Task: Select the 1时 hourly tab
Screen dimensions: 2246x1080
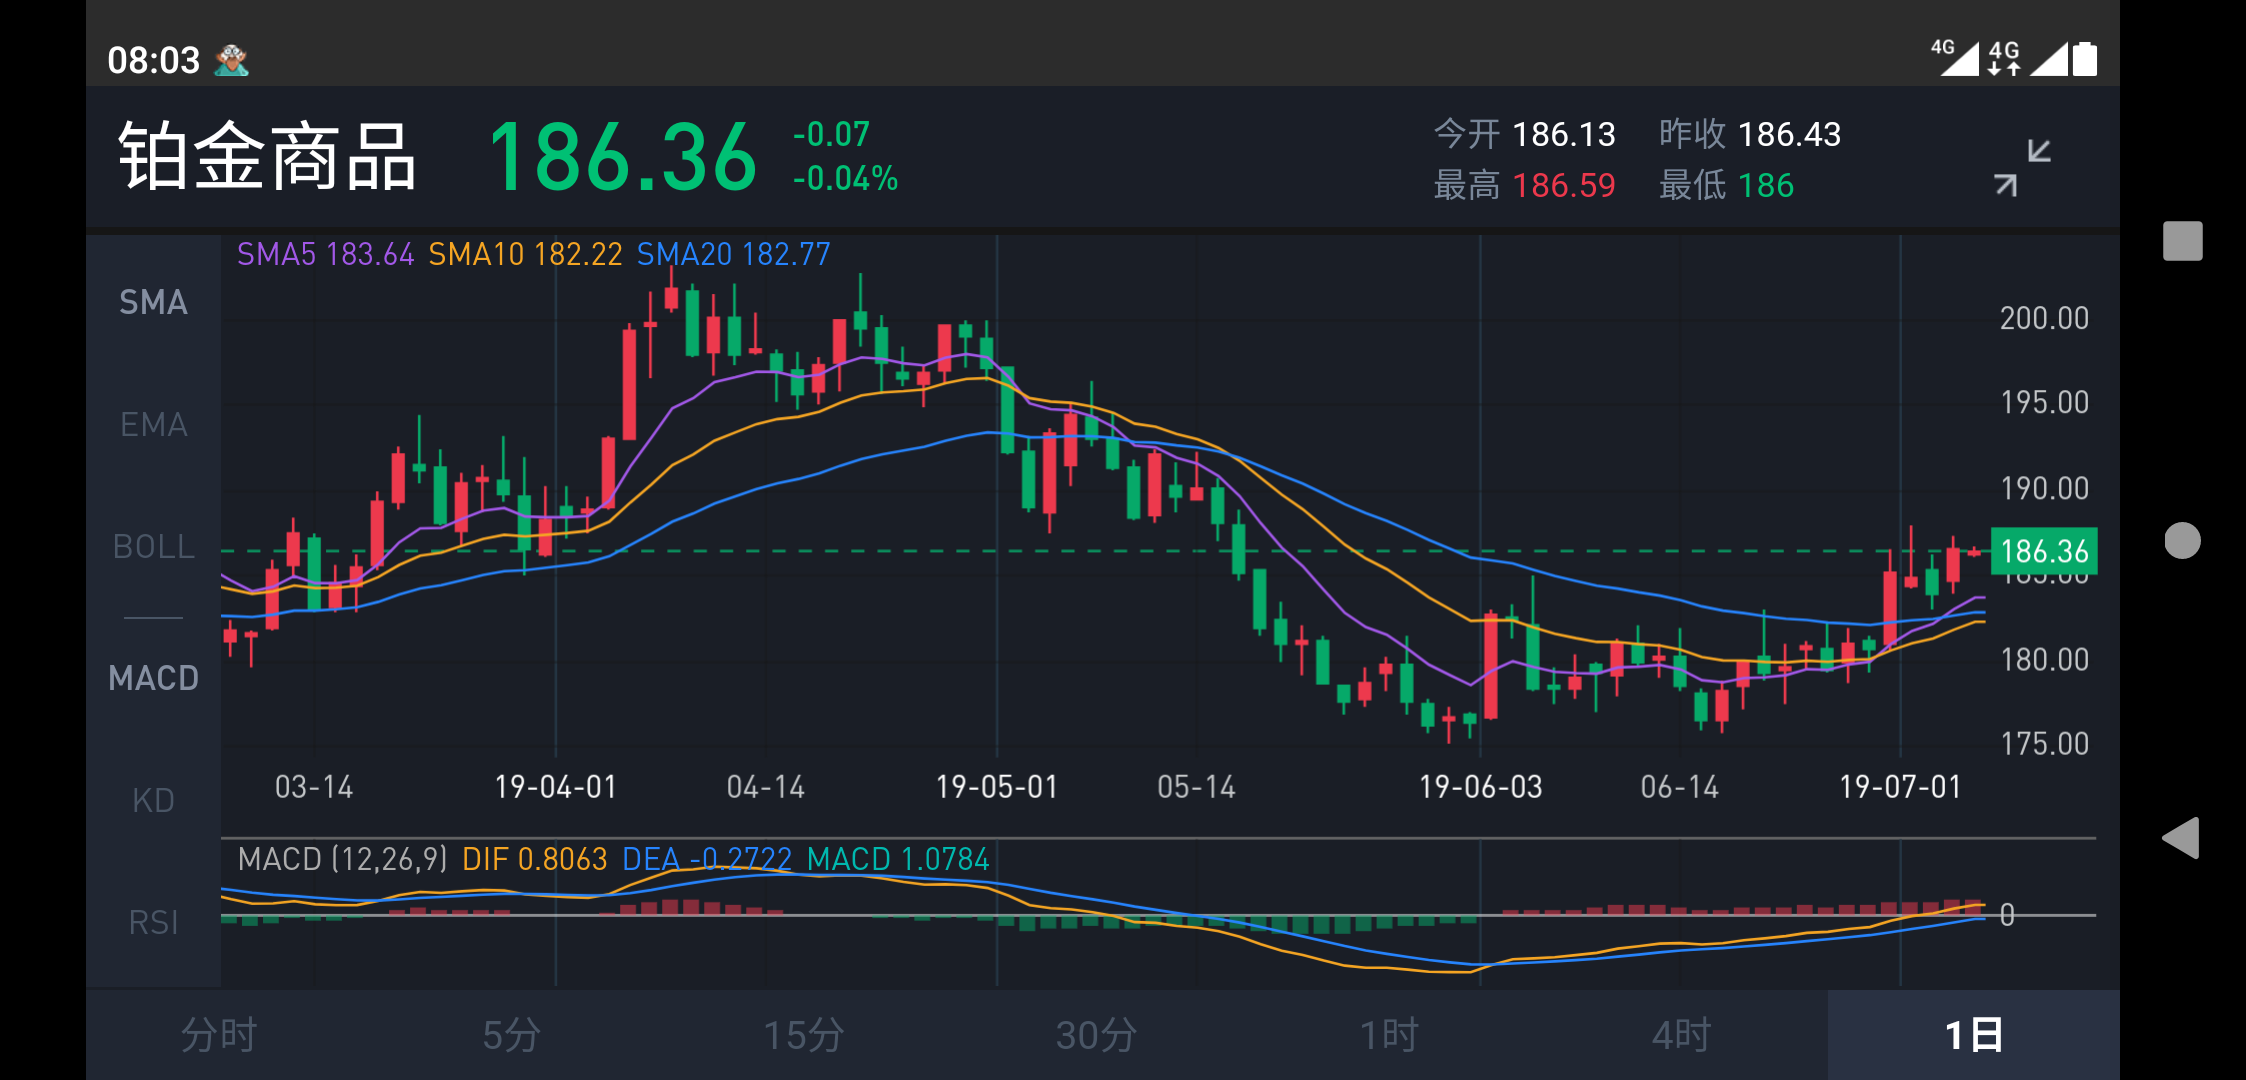Action: click(x=1389, y=1035)
